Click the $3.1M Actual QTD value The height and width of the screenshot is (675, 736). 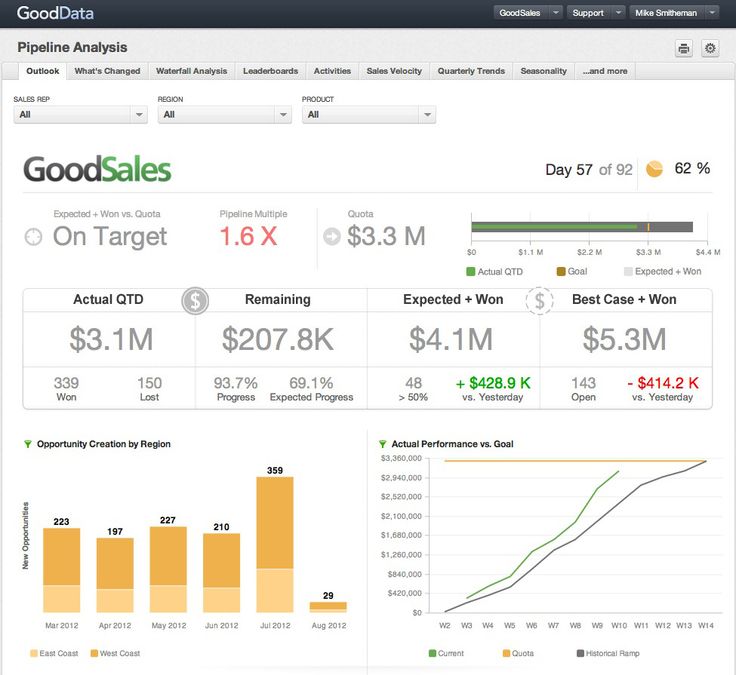pos(111,339)
